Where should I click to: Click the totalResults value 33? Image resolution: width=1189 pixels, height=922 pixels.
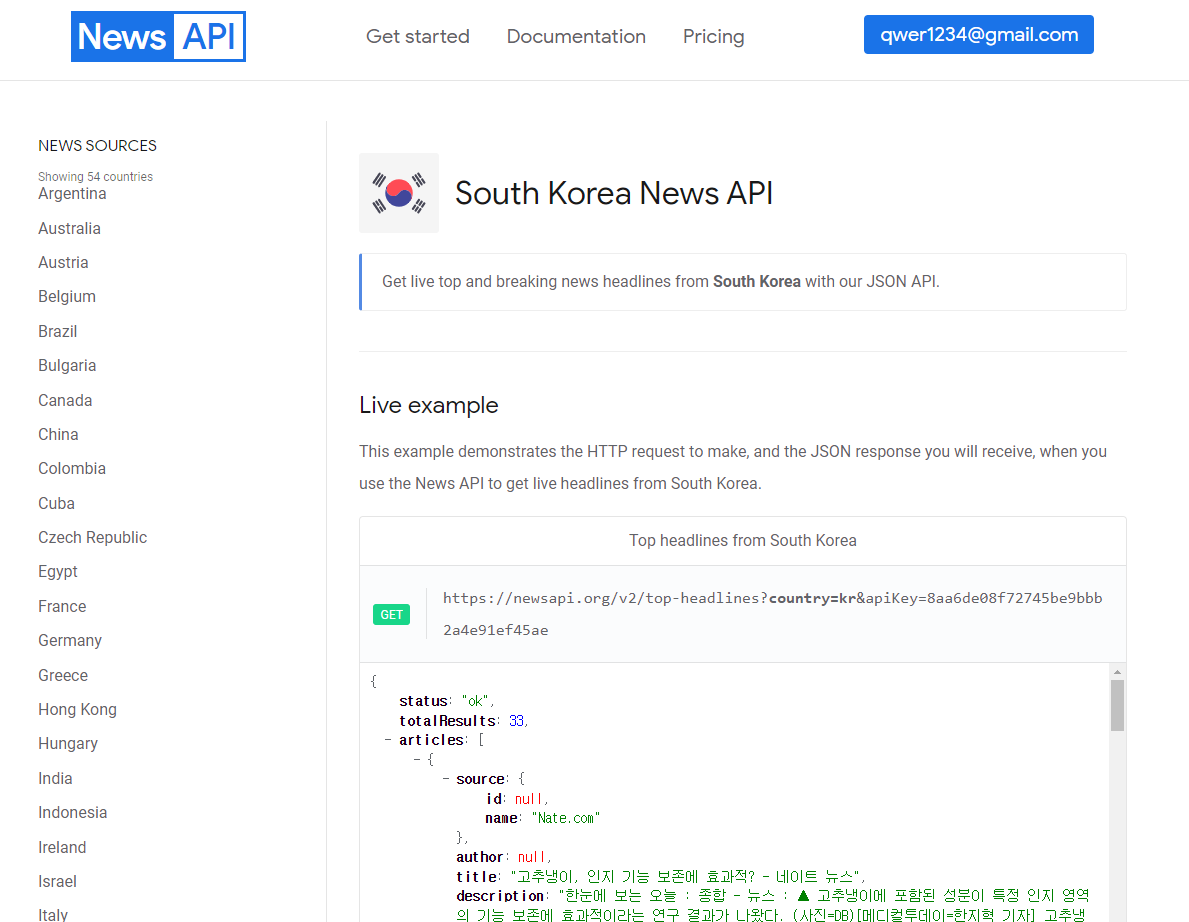[516, 721]
